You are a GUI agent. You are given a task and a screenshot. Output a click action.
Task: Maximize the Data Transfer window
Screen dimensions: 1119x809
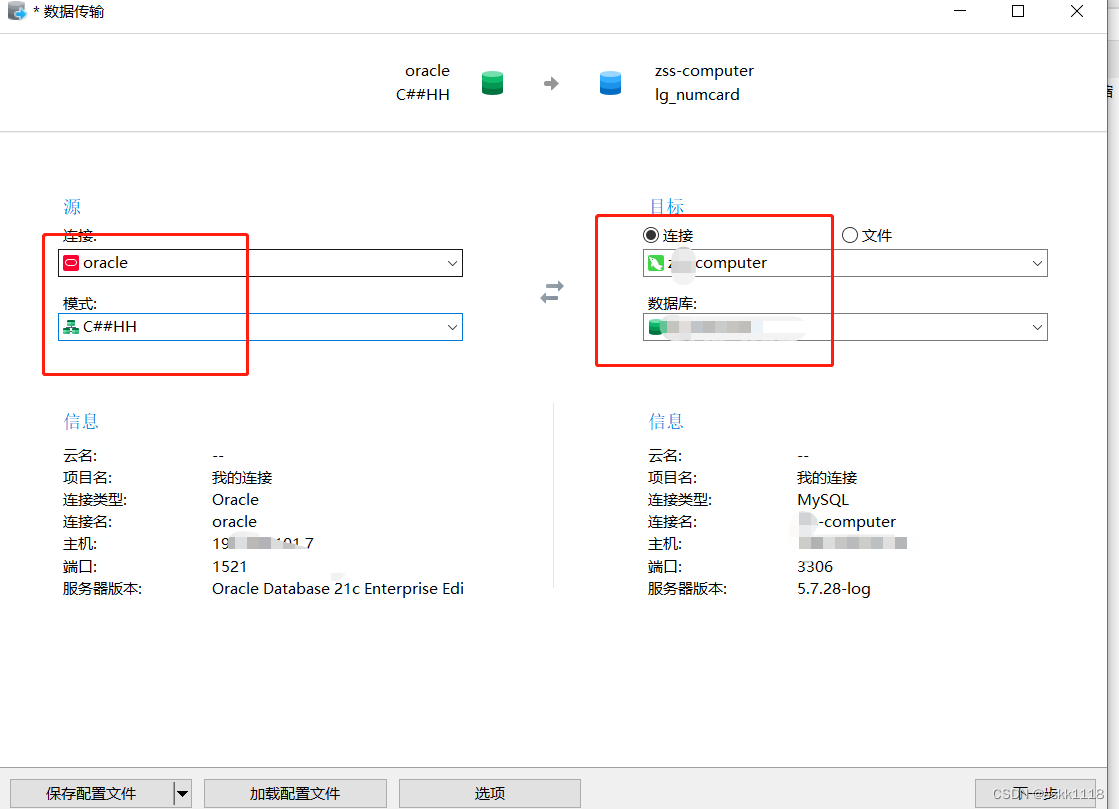point(1018,11)
